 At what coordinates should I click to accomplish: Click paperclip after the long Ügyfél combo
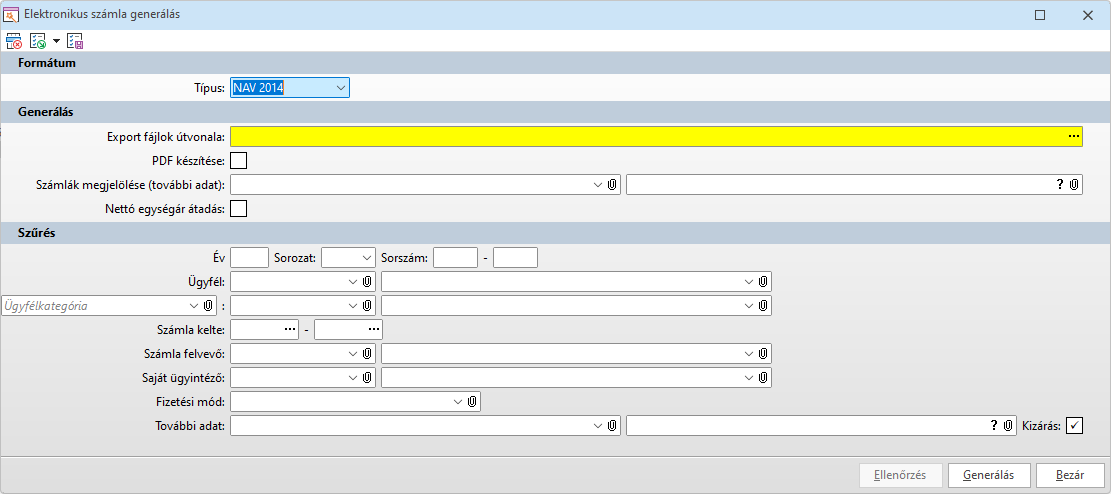tap(763, 281)
